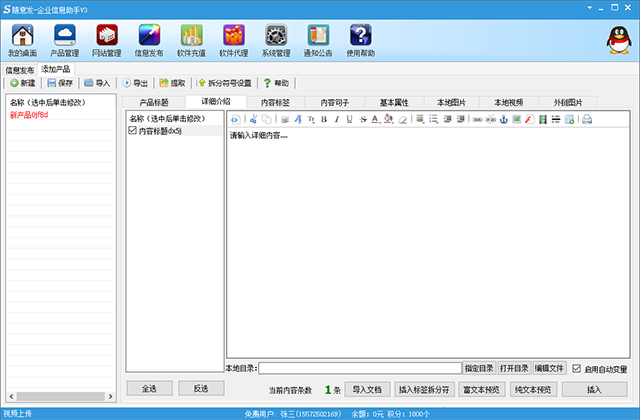Switch to 内容句子 tab
This screenshot has height=420, width=640.
pyautogui.click(x=335, y=102)
